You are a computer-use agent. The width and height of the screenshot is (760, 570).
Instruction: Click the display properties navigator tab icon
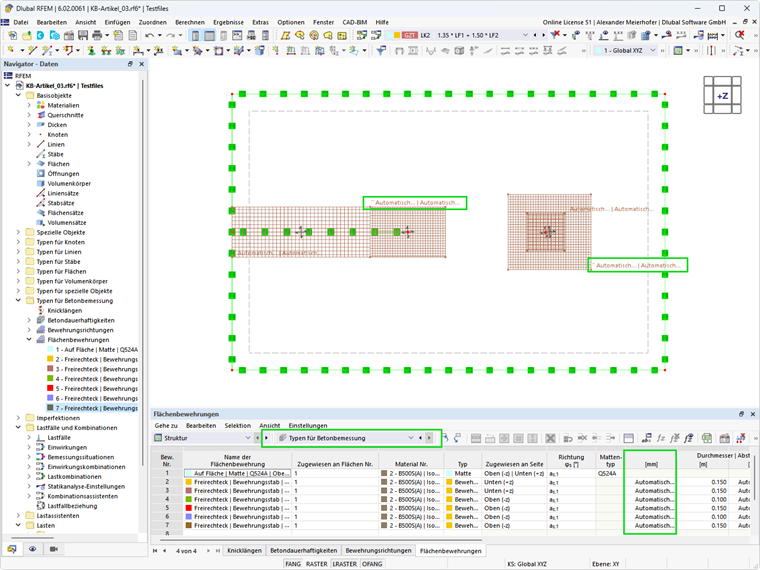[x=32, y=549]
